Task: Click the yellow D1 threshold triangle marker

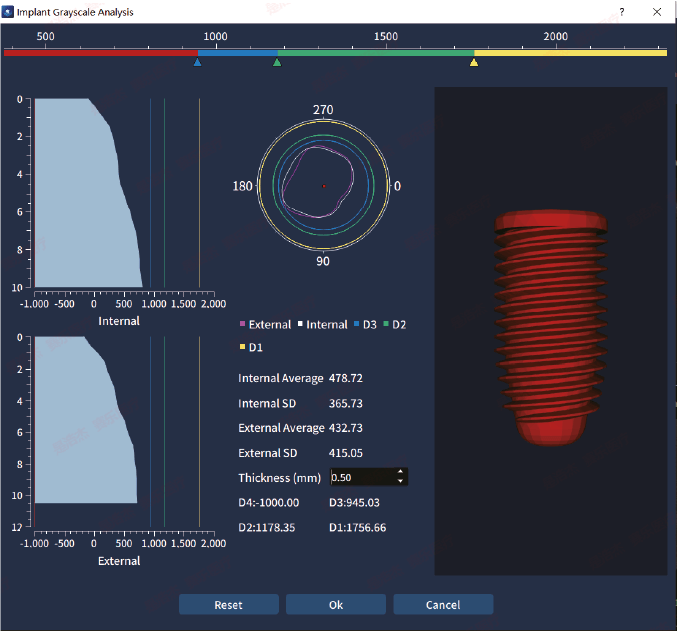Action: click(474, 62)
